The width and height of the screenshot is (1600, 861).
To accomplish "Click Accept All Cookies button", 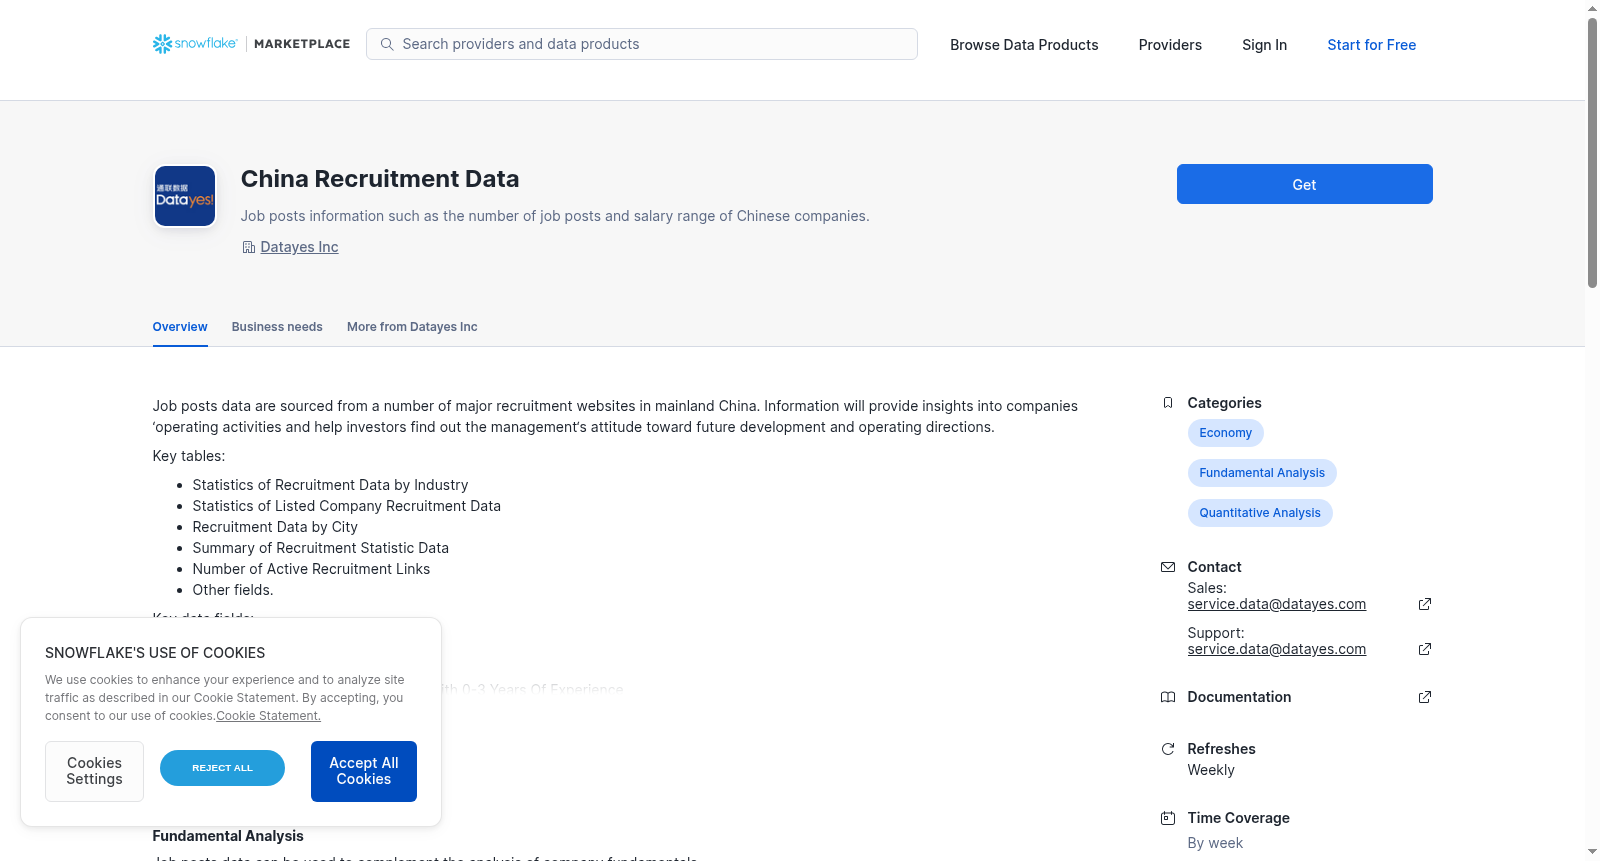I will 364,771.
